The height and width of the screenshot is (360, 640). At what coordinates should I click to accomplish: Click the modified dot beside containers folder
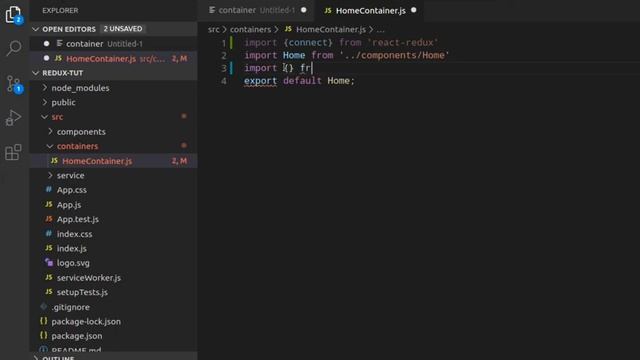pyautogui.click(x=184, y=145)
